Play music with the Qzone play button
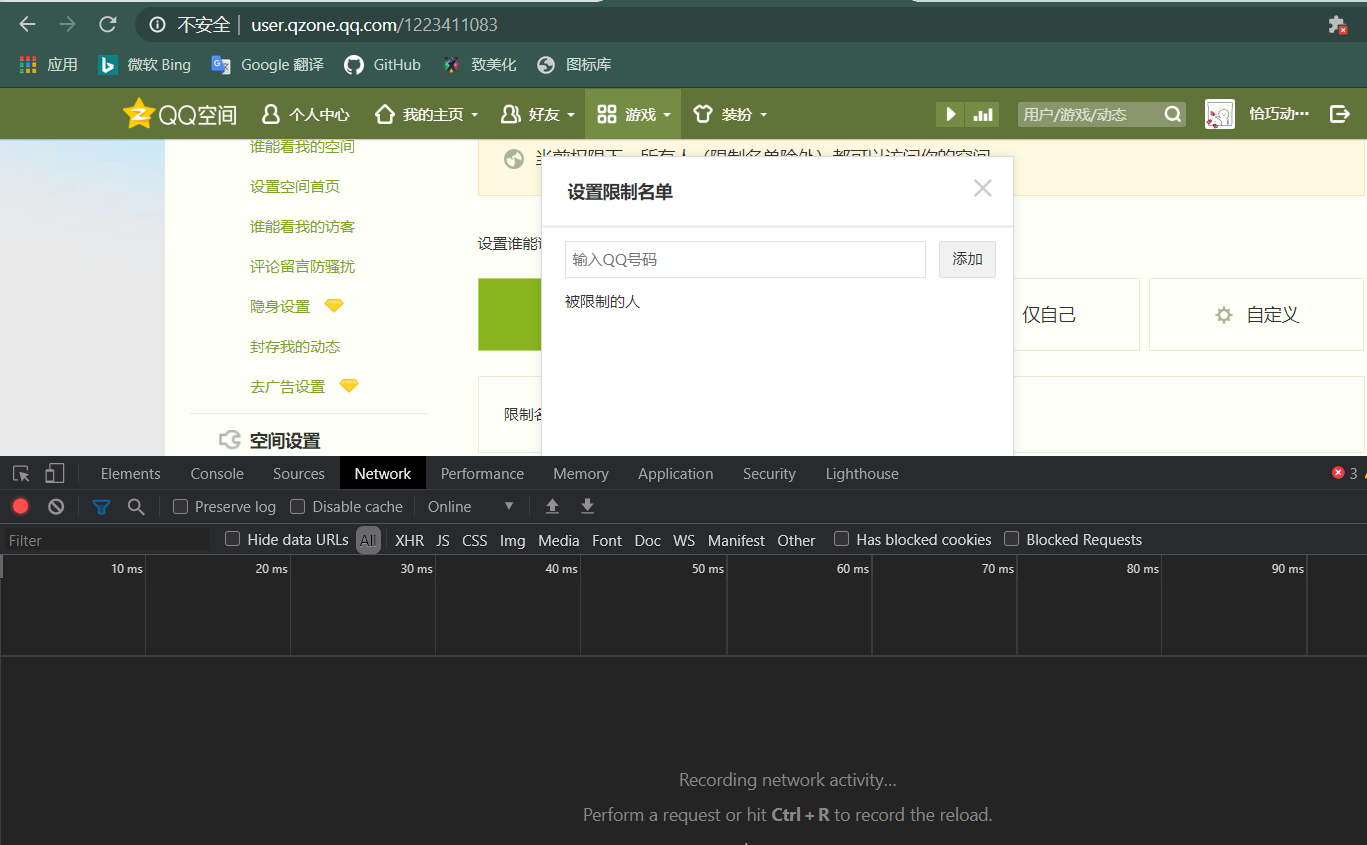This screenshot has height=845, width=1367. click(951, 114)
